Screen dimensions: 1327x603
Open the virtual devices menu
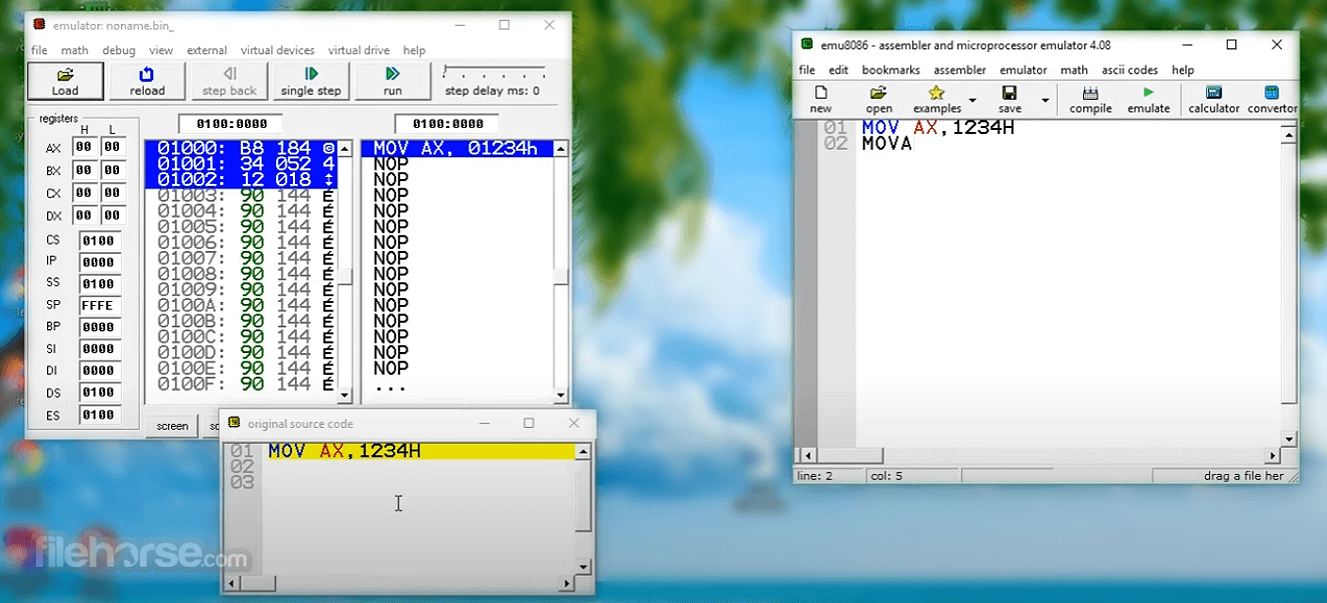point(277,50)
